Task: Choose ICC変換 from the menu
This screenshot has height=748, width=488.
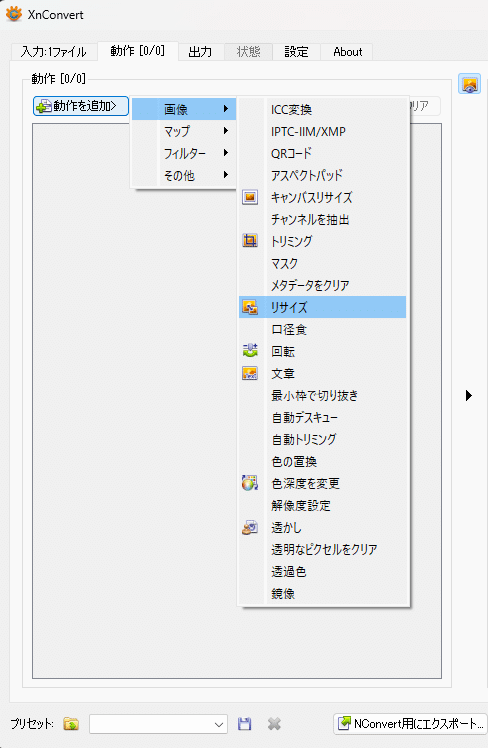Action: (322, 109)
